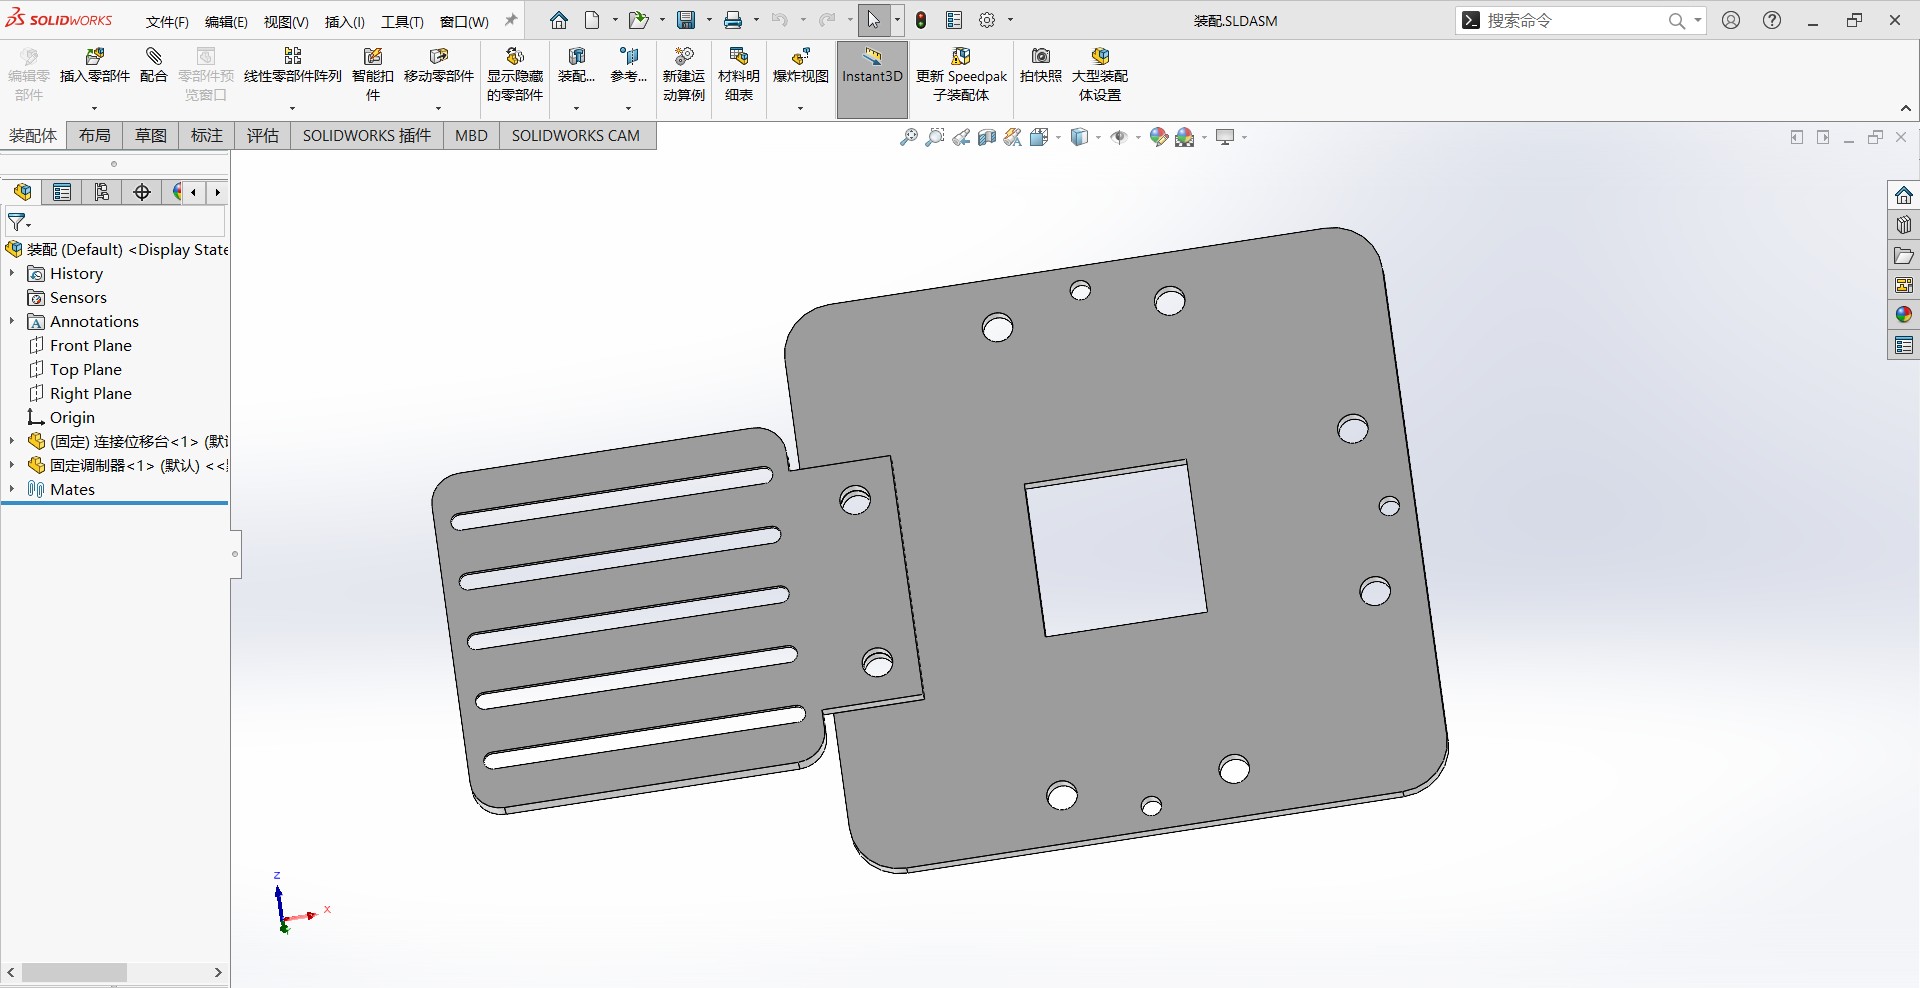The width and height of the screenshot is (1920, 988).
Task: Switch to the DimXpertManager crosshair tab
Action: (x=142, y=192)
